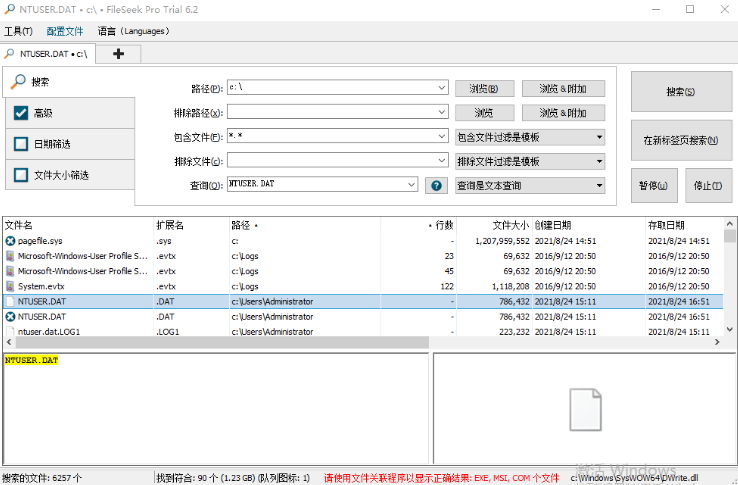Open the 工具(T) menu
Screen dimensions: 738x485
[x=18, y=31]
